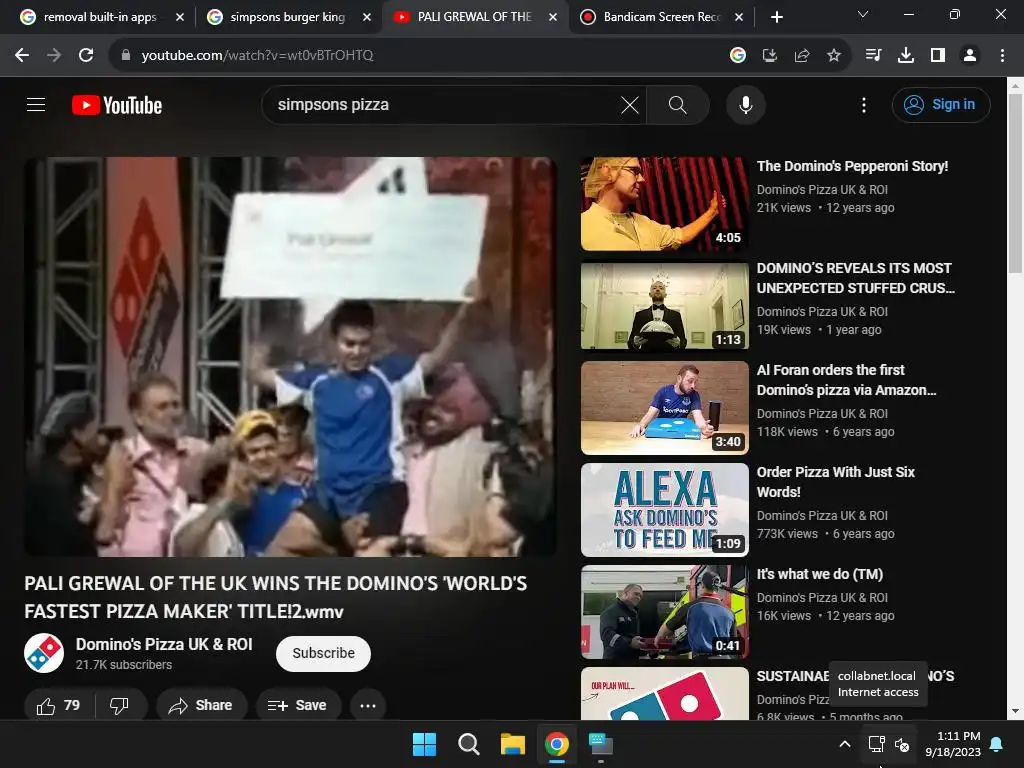Click the muted volume tray icon
The width and height of the screenshot is (1024, 768).
point(902,744)
